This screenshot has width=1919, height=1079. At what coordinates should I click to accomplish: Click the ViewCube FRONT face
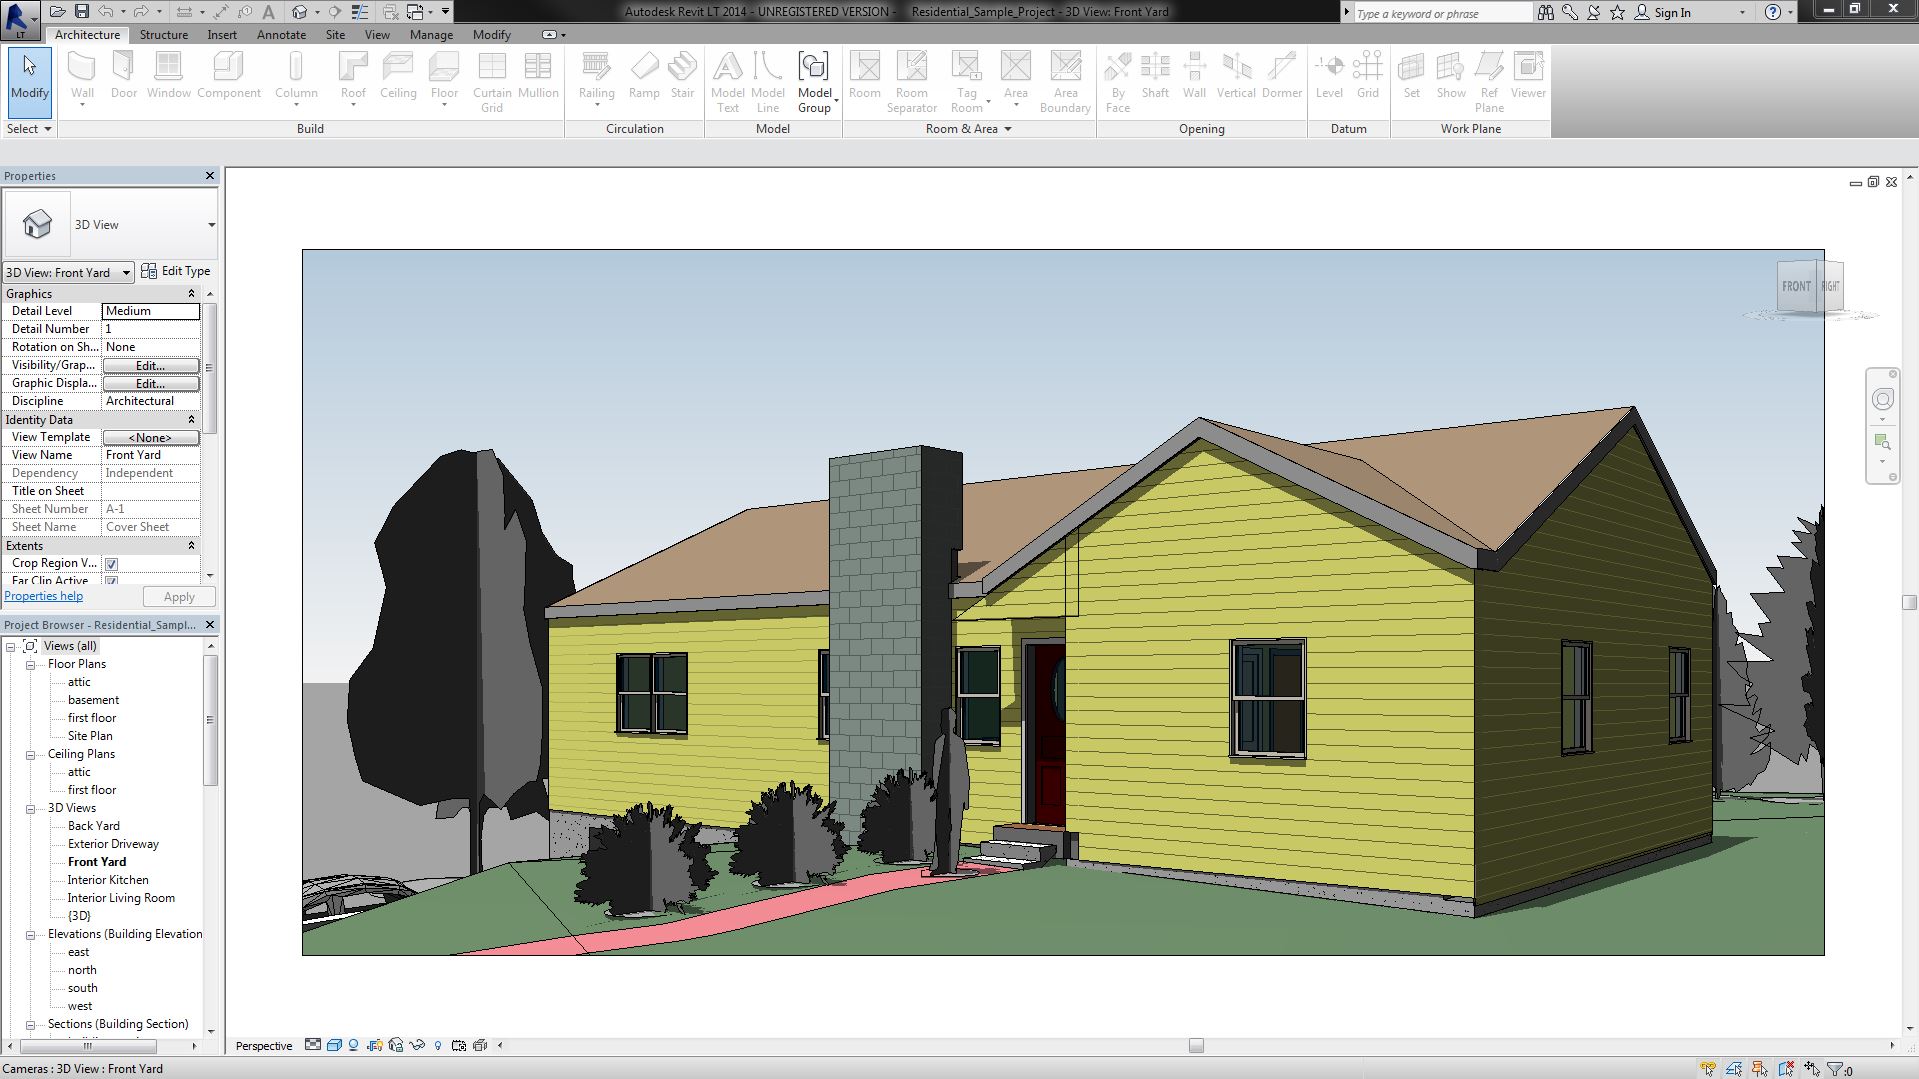(1796, 286)
